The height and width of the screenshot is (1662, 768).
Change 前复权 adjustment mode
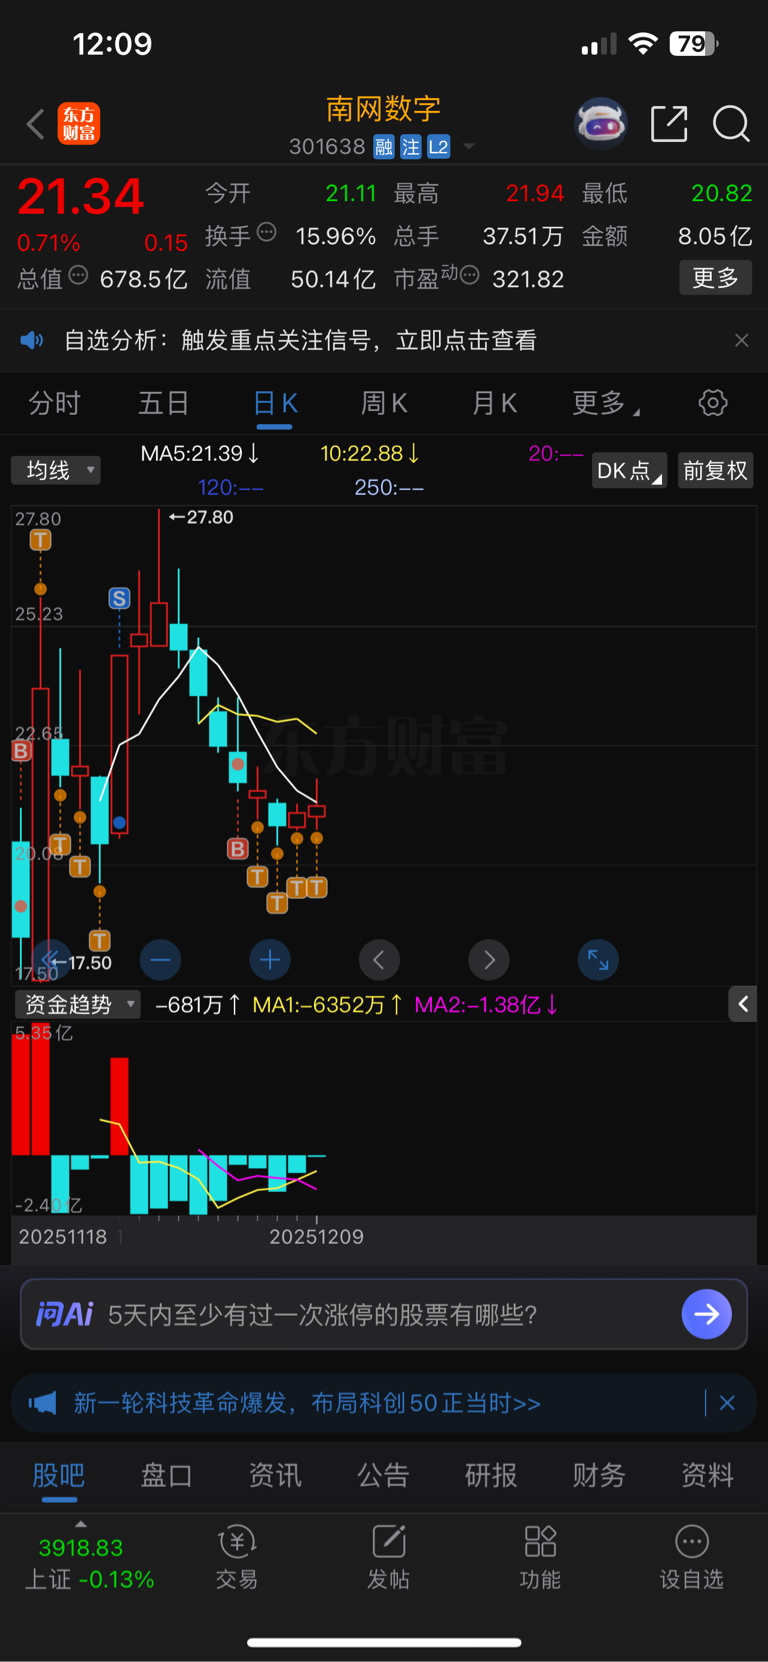715,471
